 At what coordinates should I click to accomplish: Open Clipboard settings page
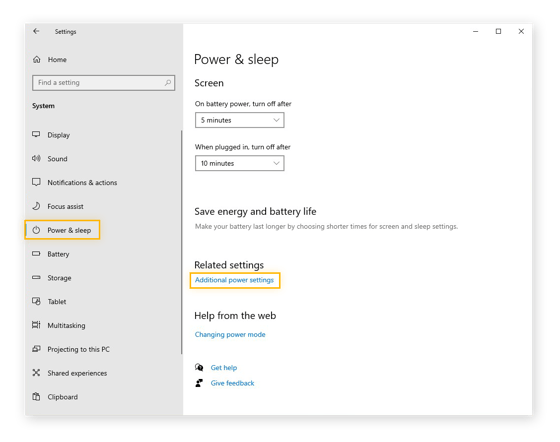coord(62,397)
